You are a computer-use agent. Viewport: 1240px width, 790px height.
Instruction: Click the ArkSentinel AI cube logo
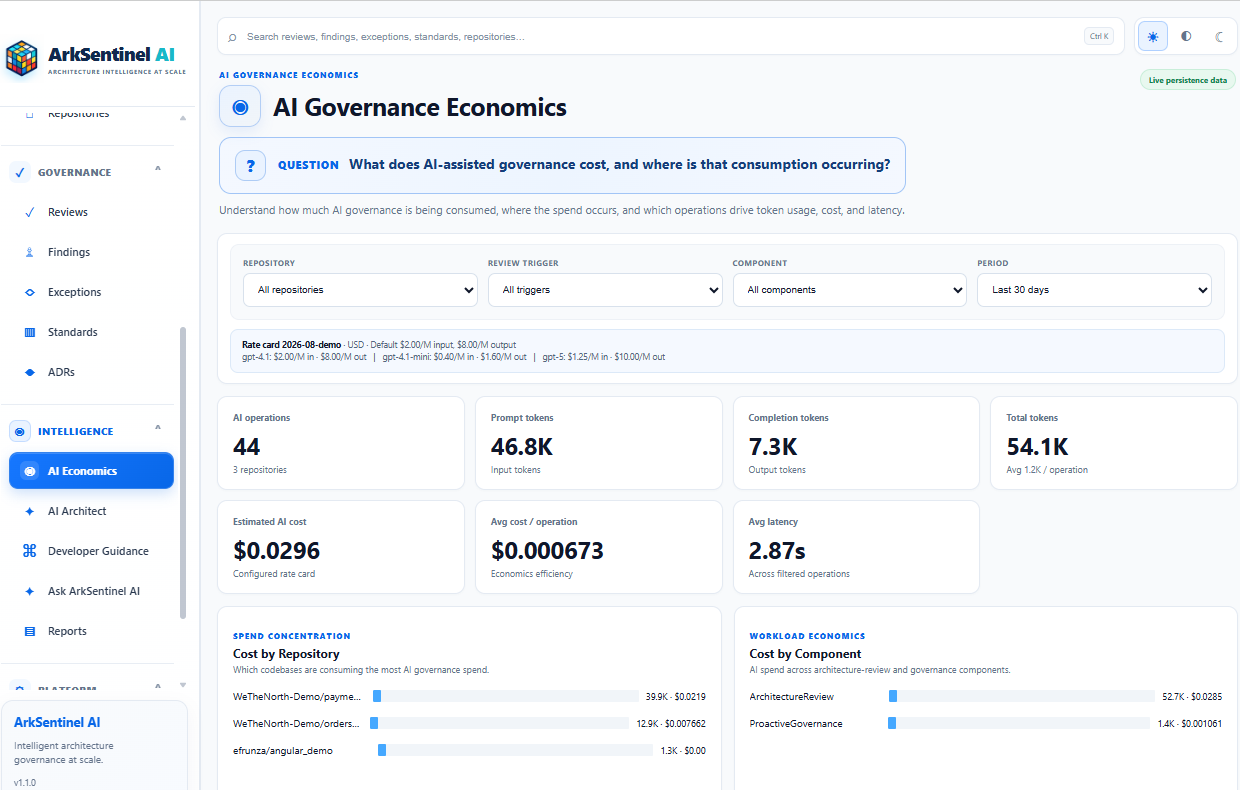click(x=22, y=58)
